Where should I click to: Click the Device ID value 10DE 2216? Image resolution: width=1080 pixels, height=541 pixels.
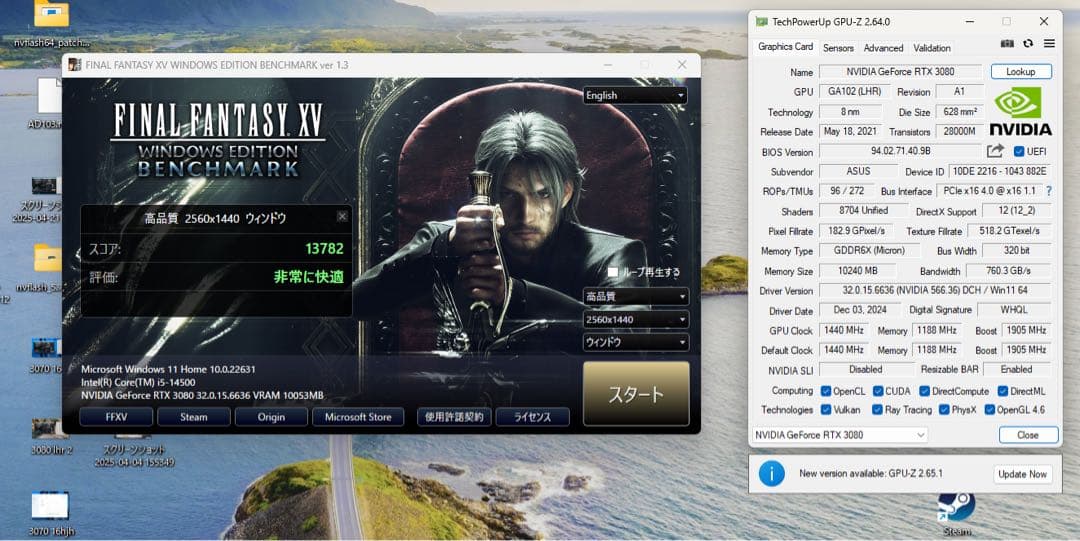999,171
